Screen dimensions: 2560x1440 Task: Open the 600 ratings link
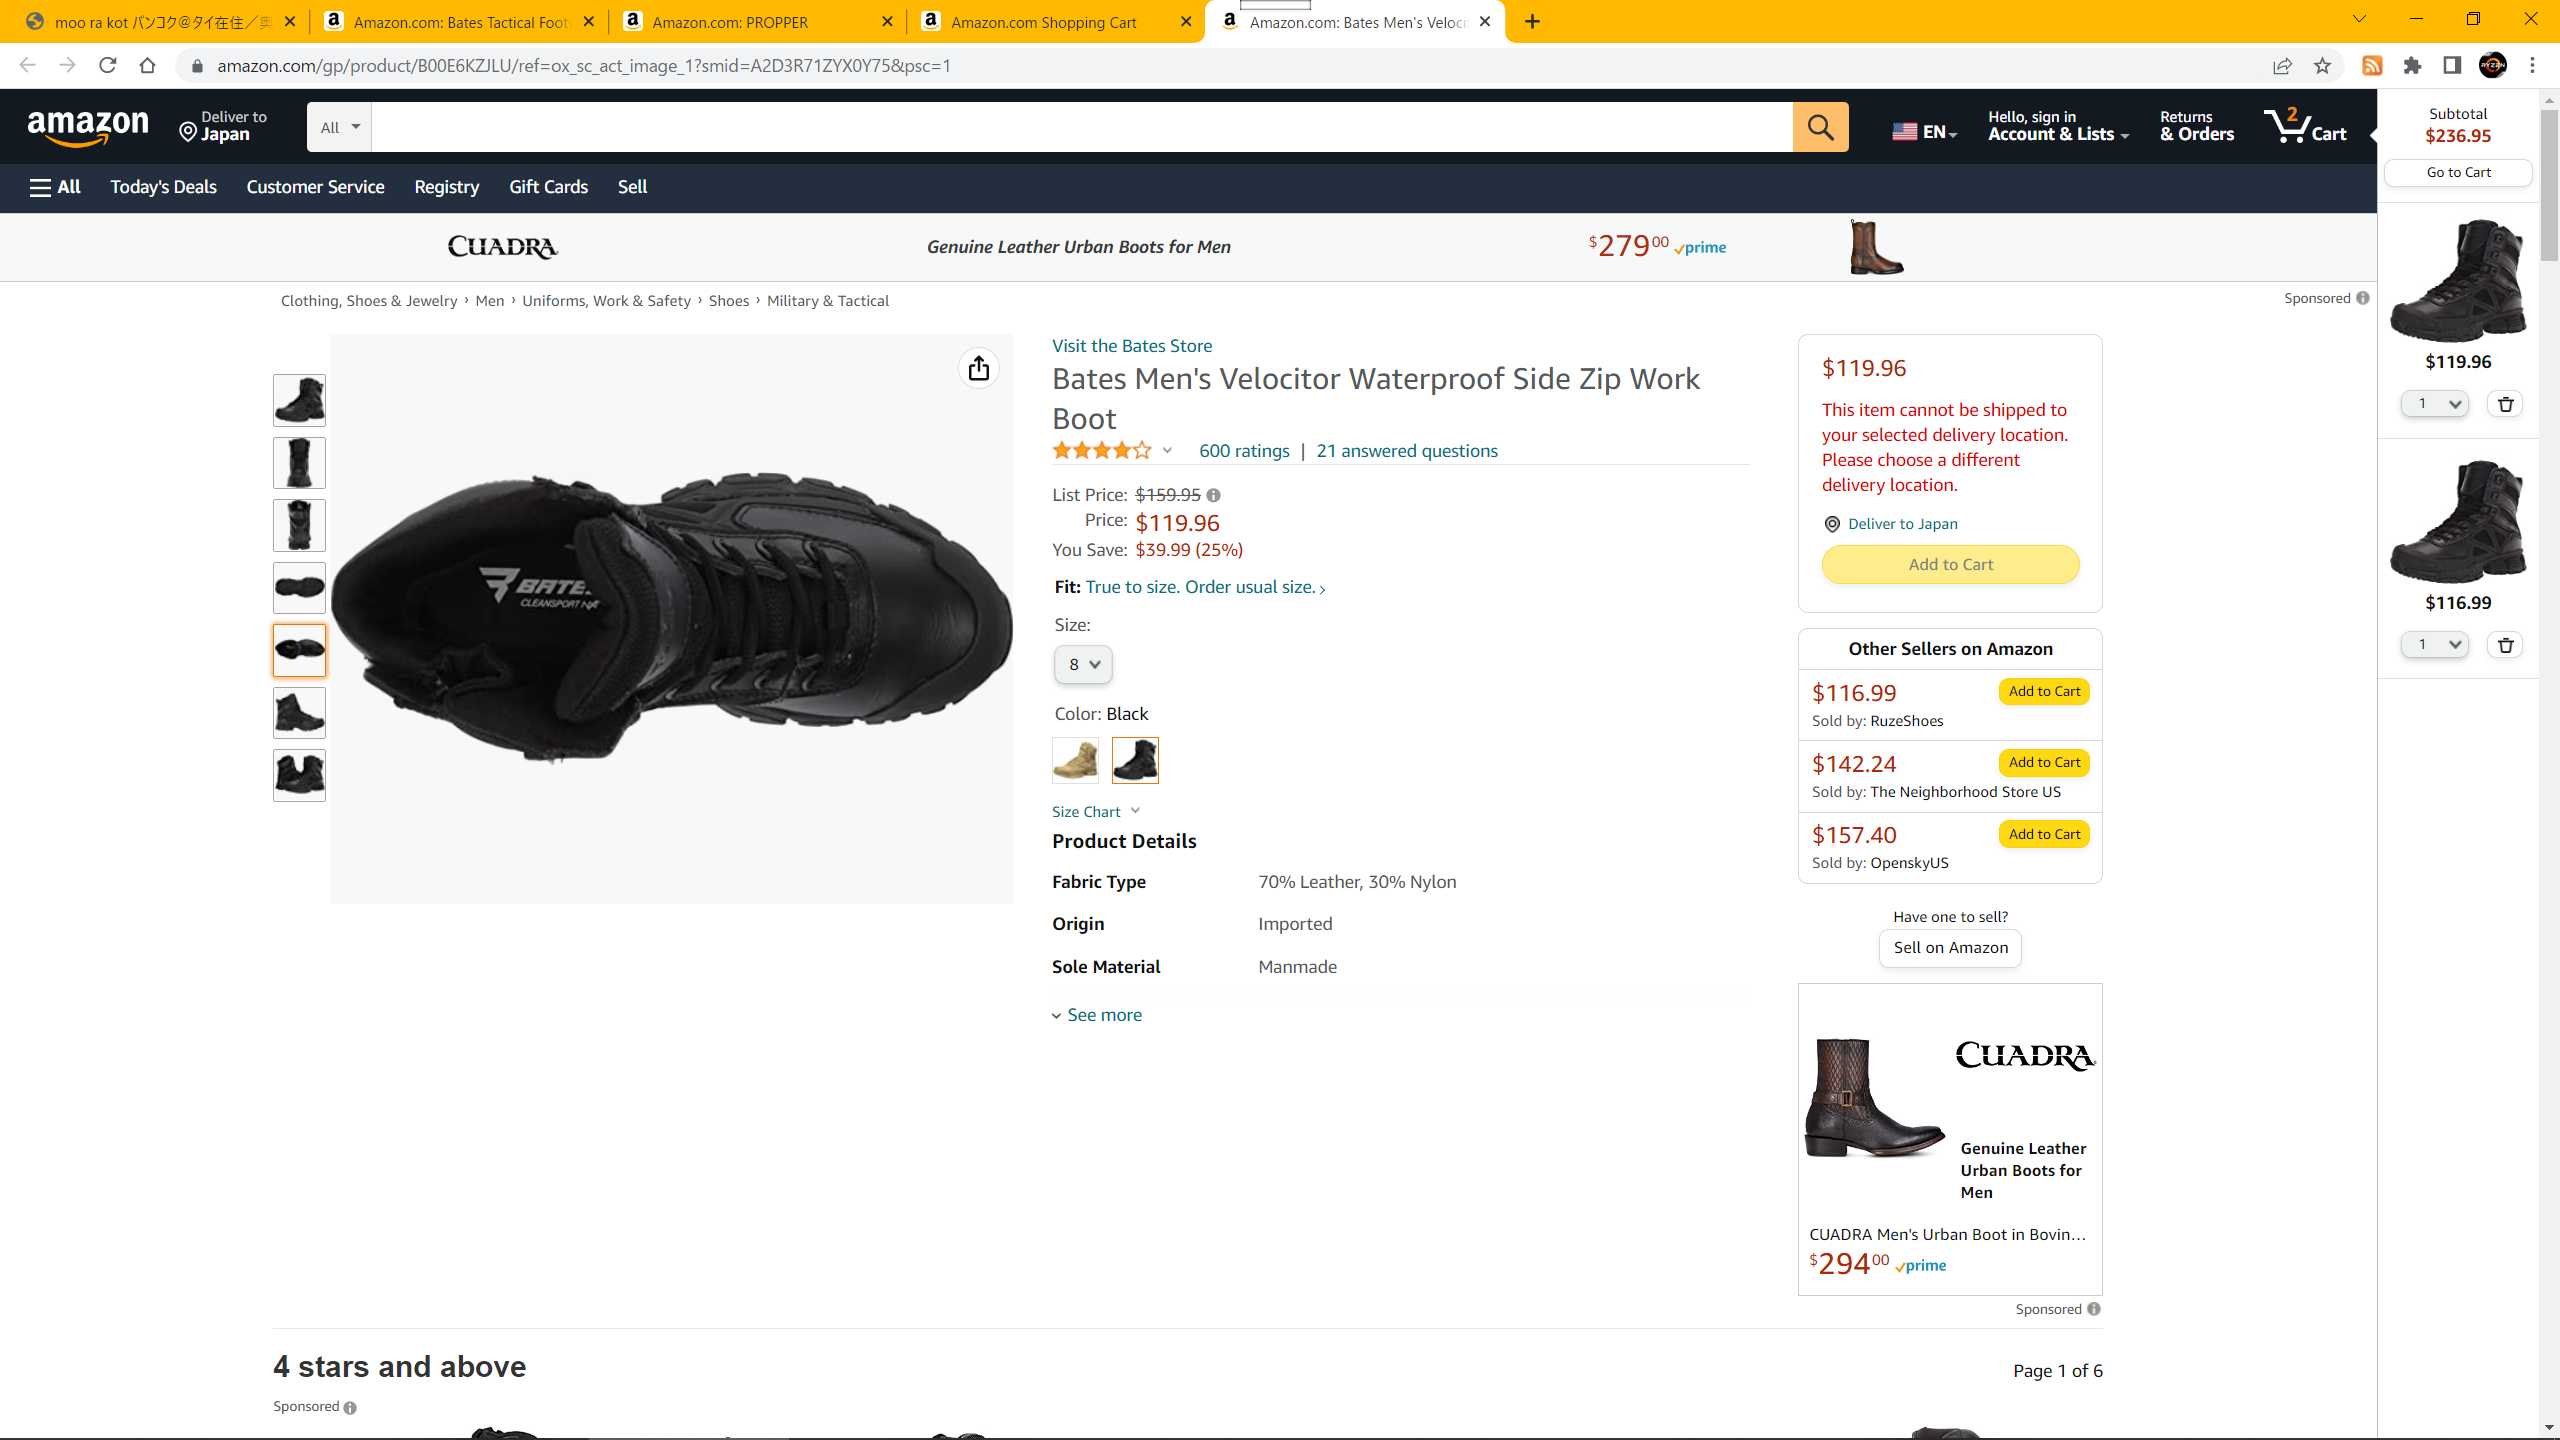point(1244,451)
